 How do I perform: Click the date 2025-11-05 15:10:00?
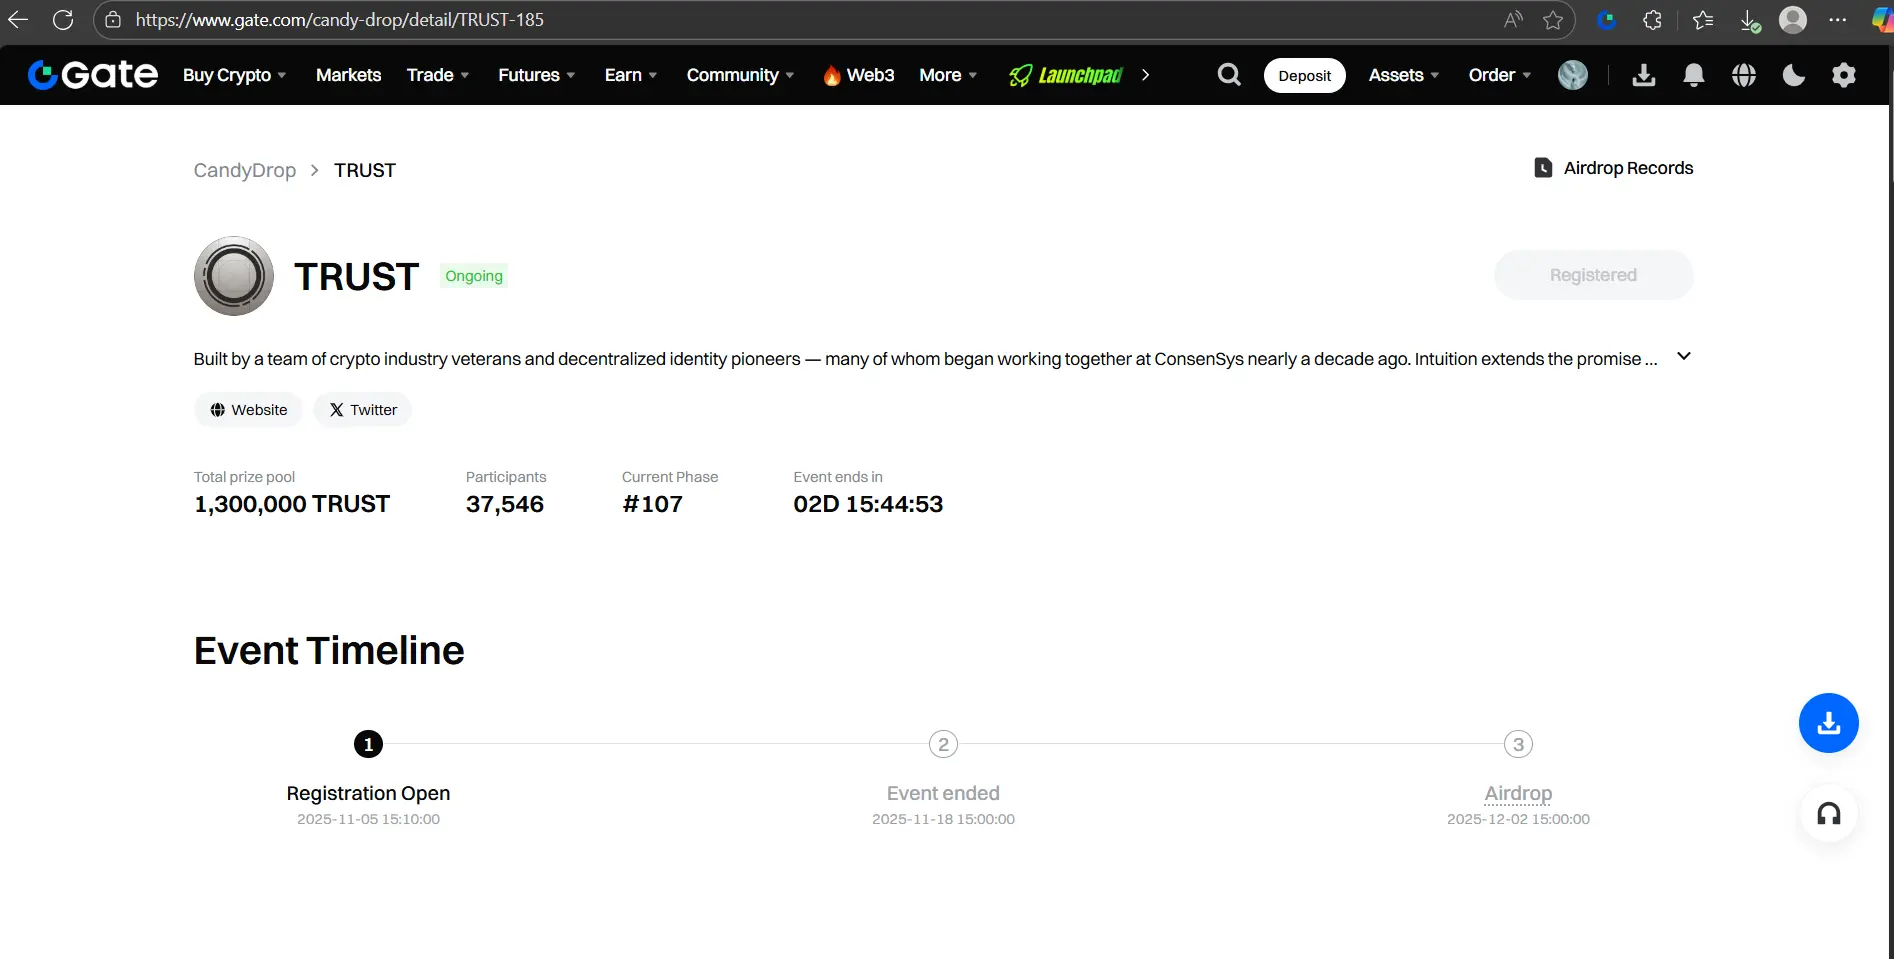[x=369, y=819]
